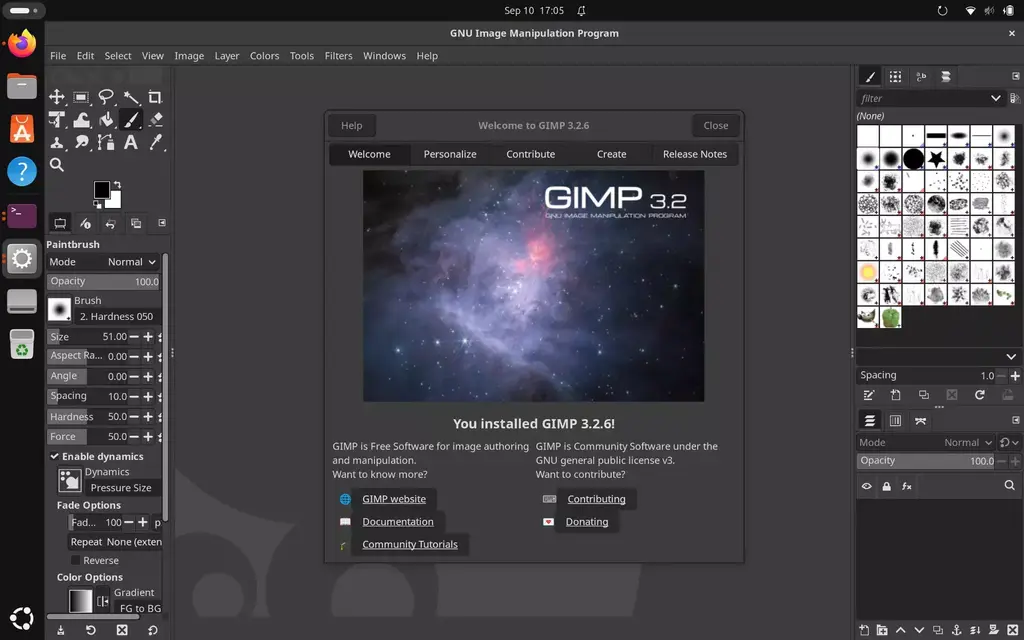Image resolution: width=1024 pixels, height=640 pixels.
Task: Switch to the Release Notes tab
Action: click(x=695, y=154)
